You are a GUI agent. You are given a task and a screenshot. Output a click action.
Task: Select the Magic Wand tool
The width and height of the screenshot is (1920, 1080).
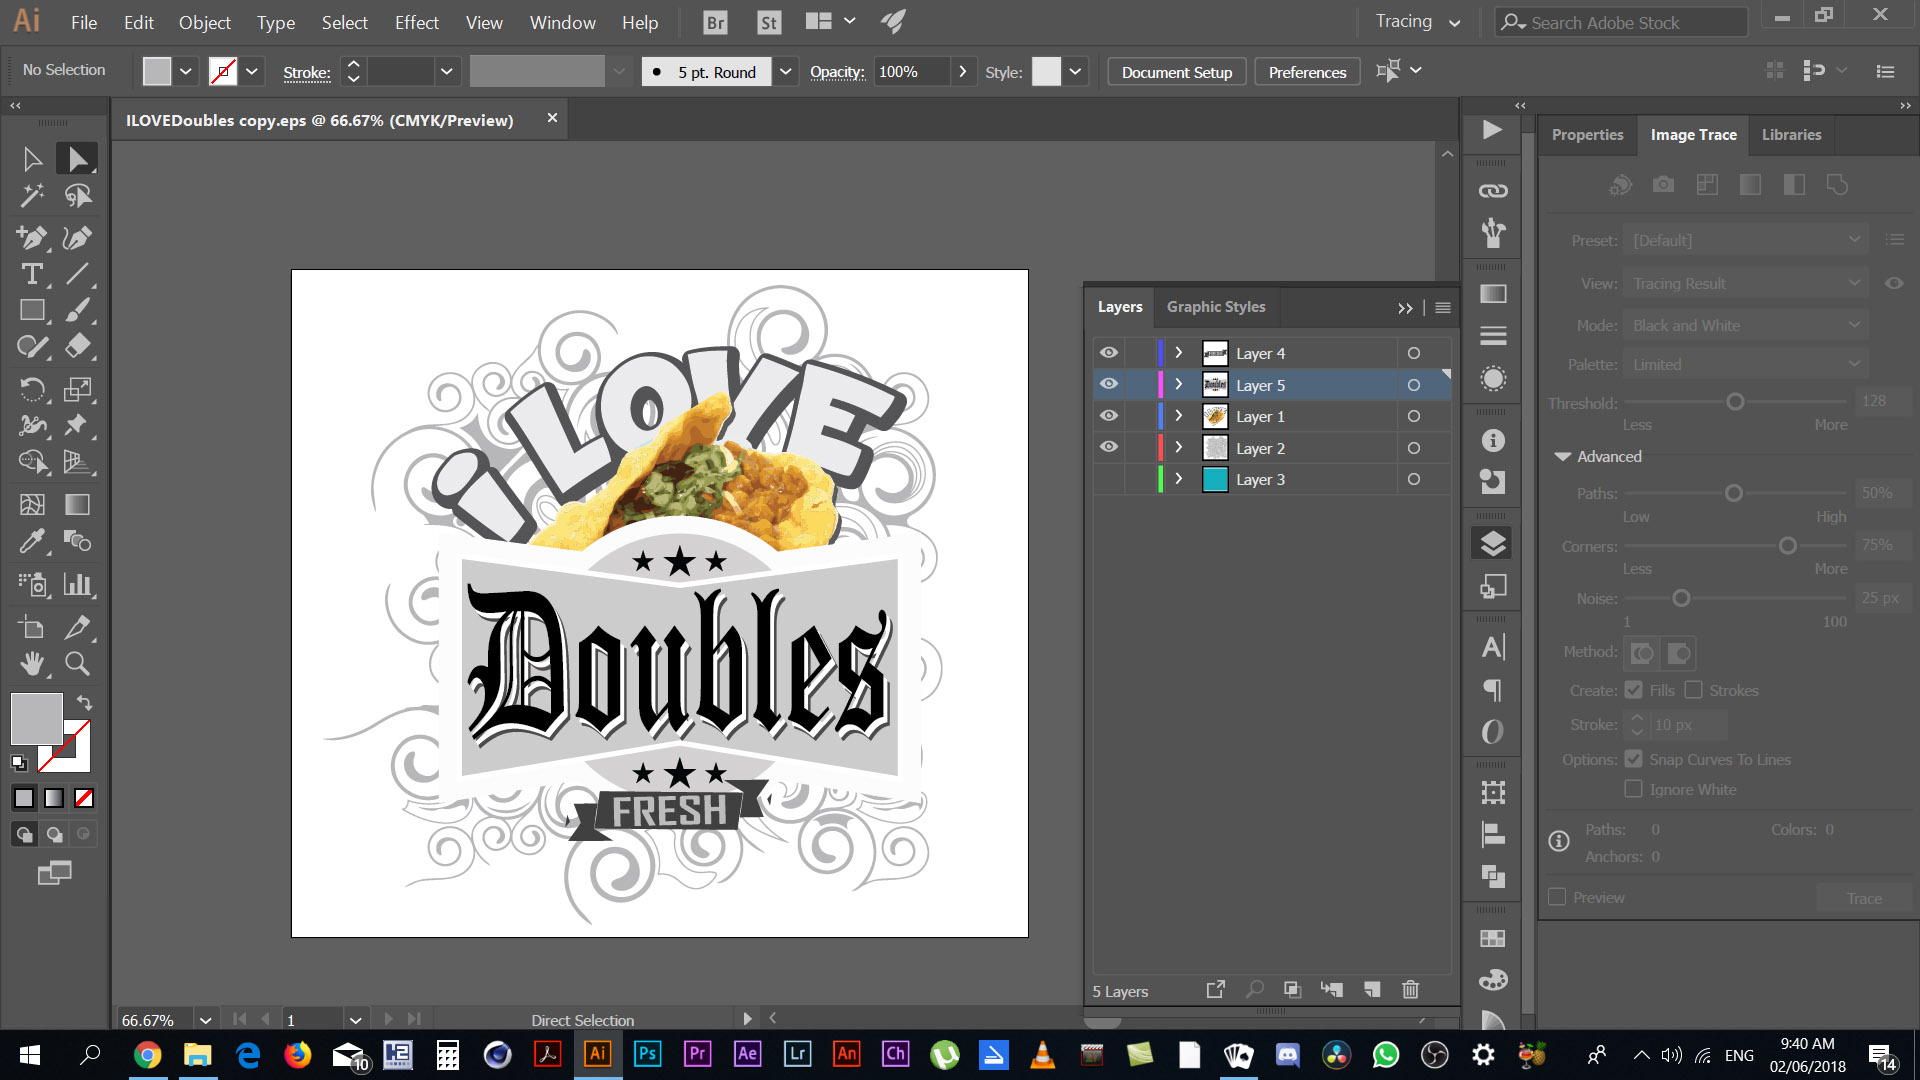[31, 196]
